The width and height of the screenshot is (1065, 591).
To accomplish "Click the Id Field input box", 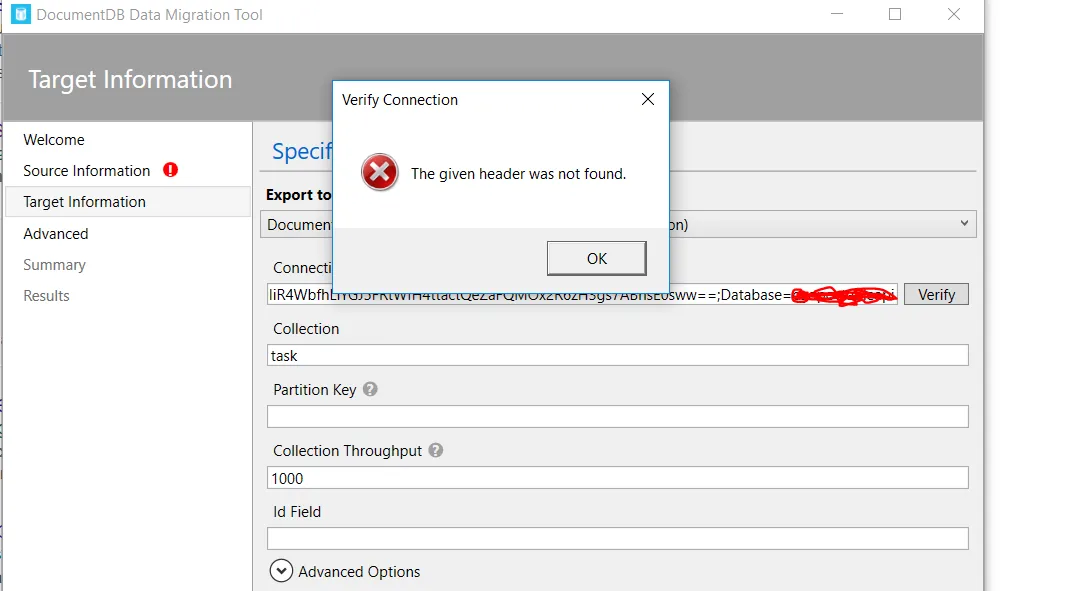I will coord(617,539).
